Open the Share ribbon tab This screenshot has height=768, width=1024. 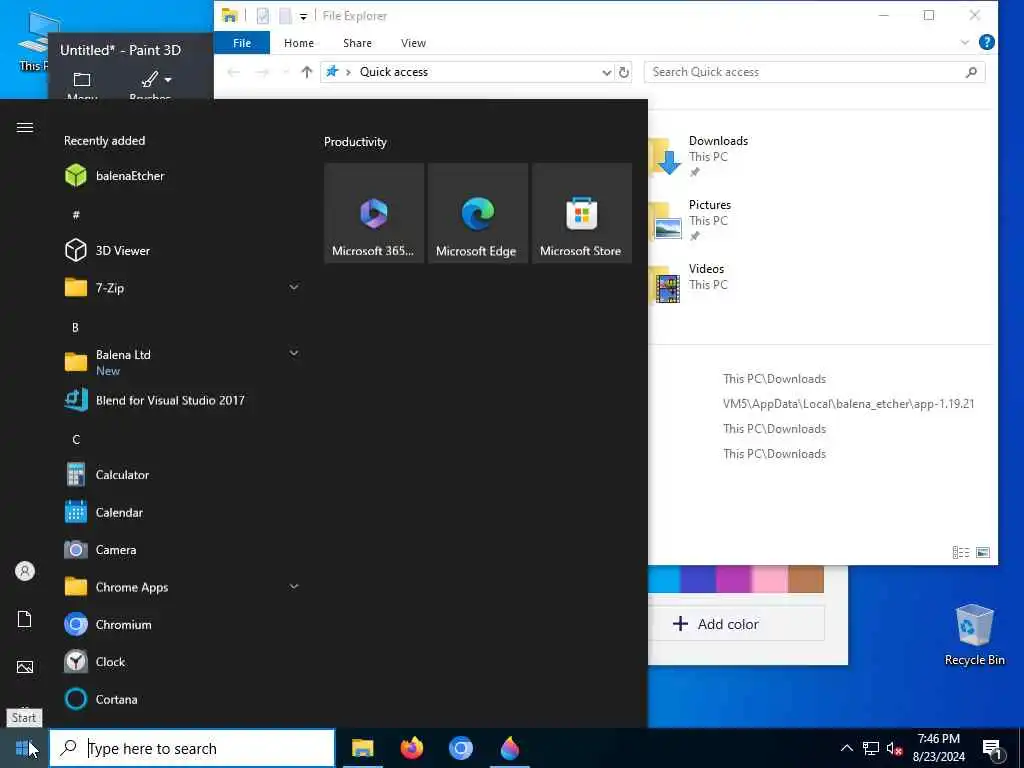click(357, 43)
